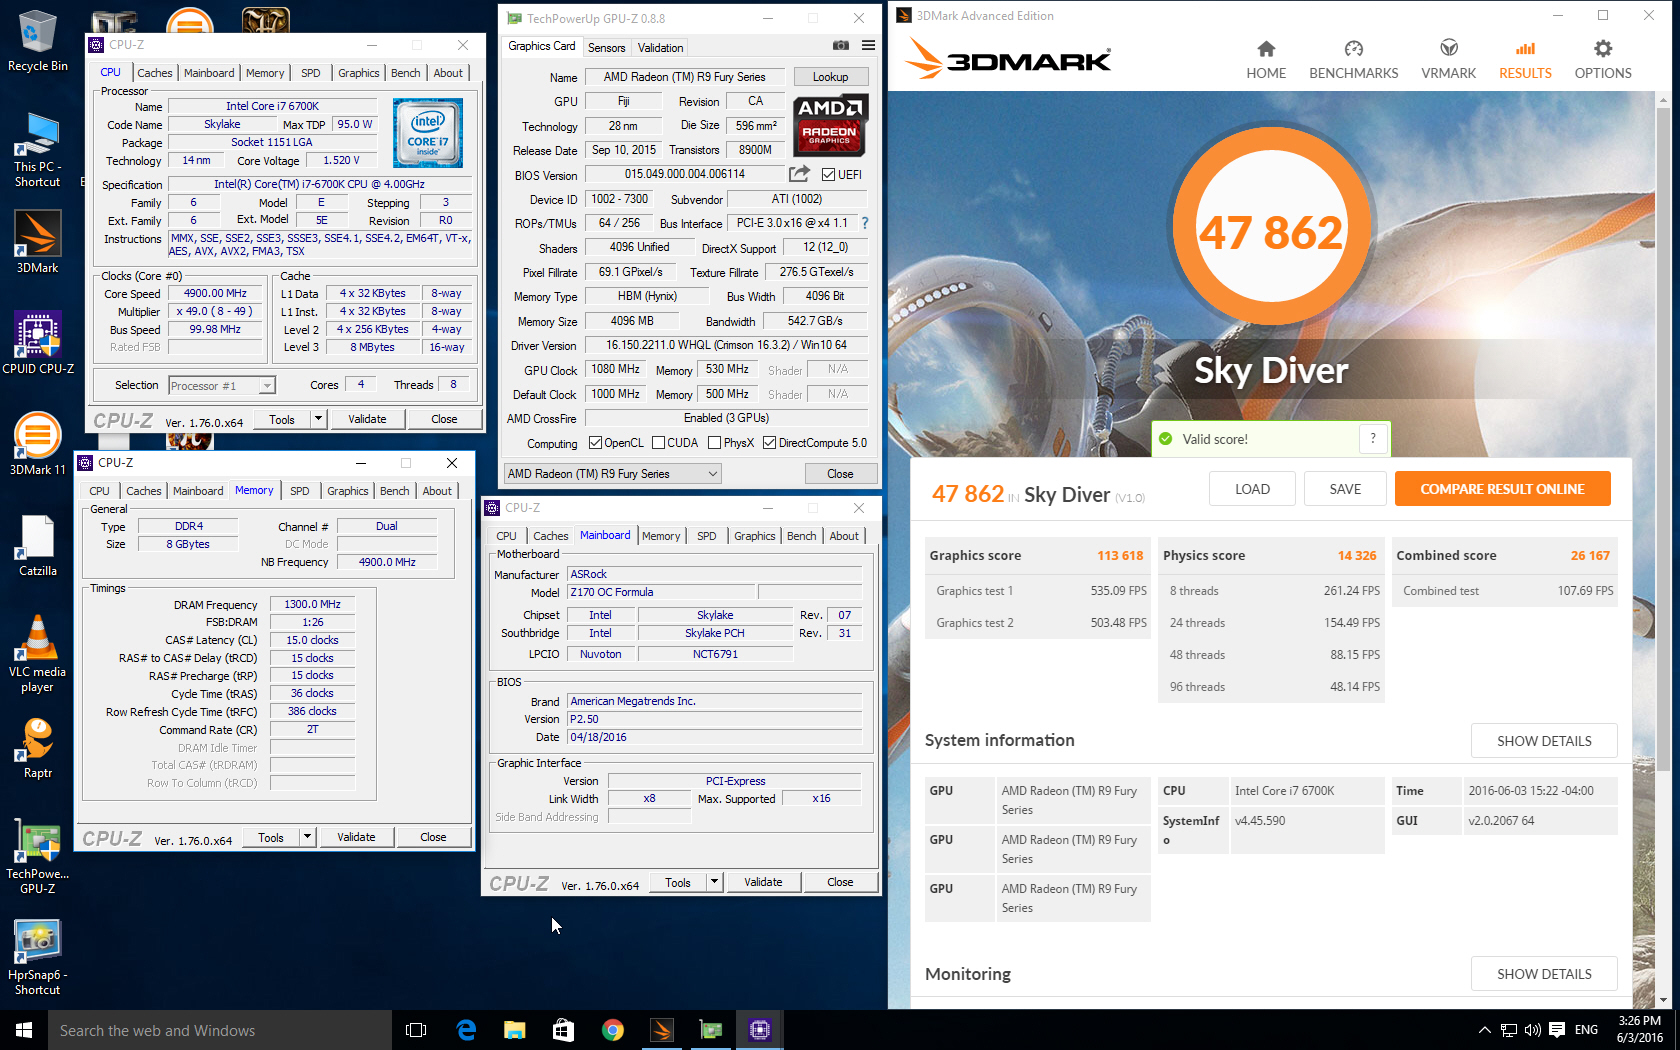1680x1050 pixels.
Task: Click COMPARE RESULT ONLINE button
Action: [x=1502, y=489]
